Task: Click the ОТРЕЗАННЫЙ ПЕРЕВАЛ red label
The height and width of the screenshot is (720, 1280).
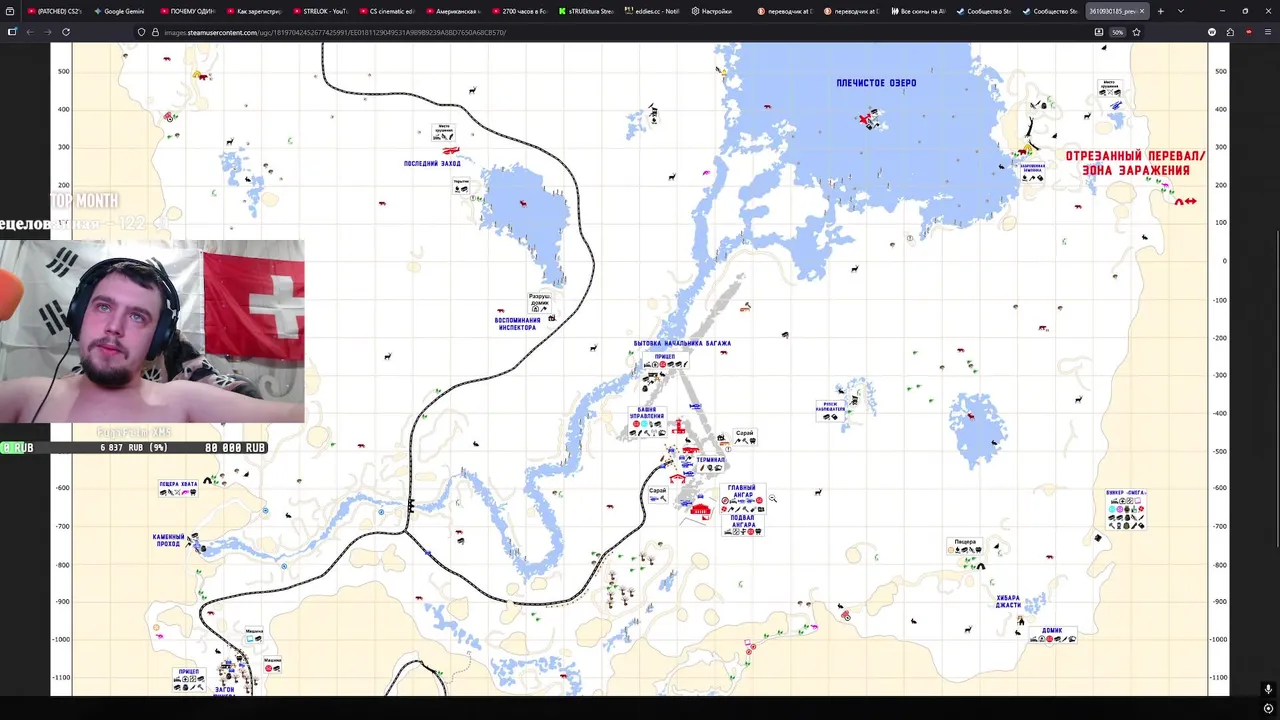Action: point(1135,156)
